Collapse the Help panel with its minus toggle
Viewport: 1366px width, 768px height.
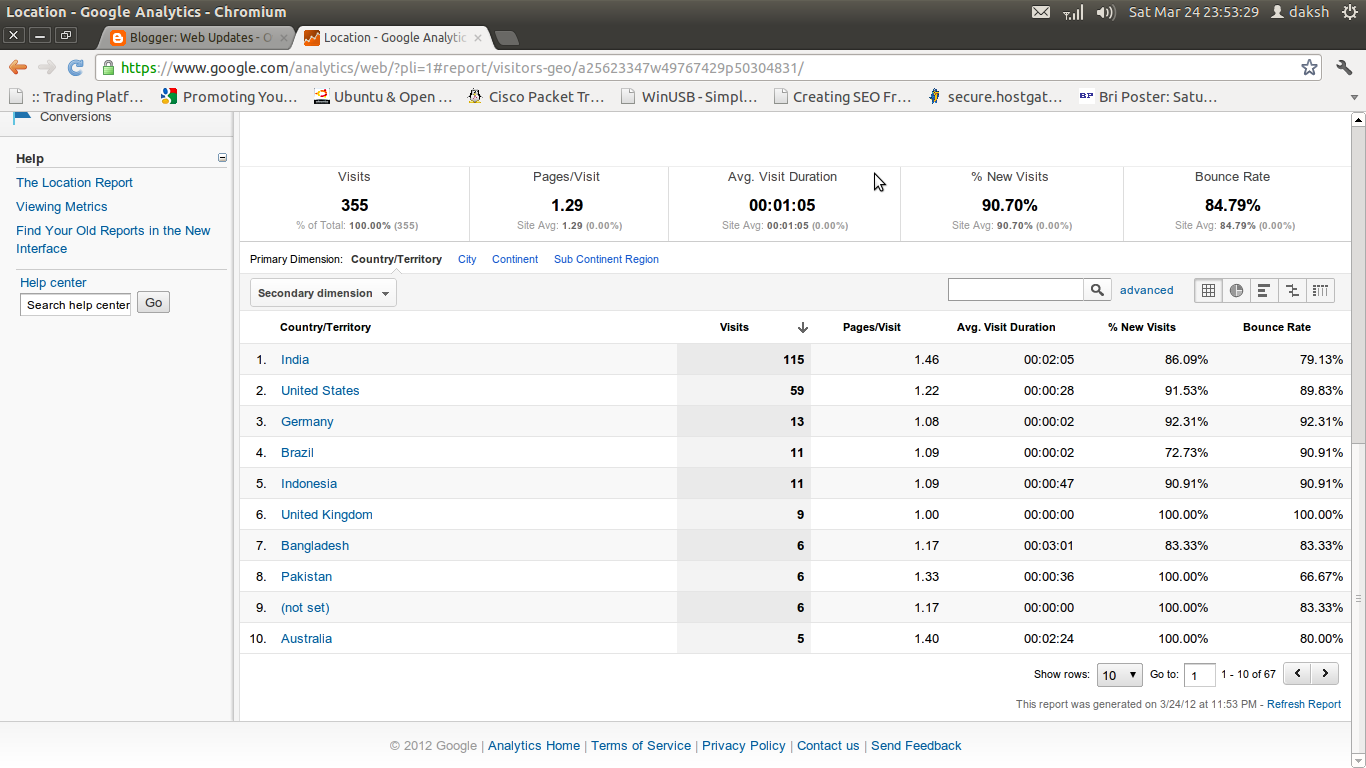pos(222,157)
